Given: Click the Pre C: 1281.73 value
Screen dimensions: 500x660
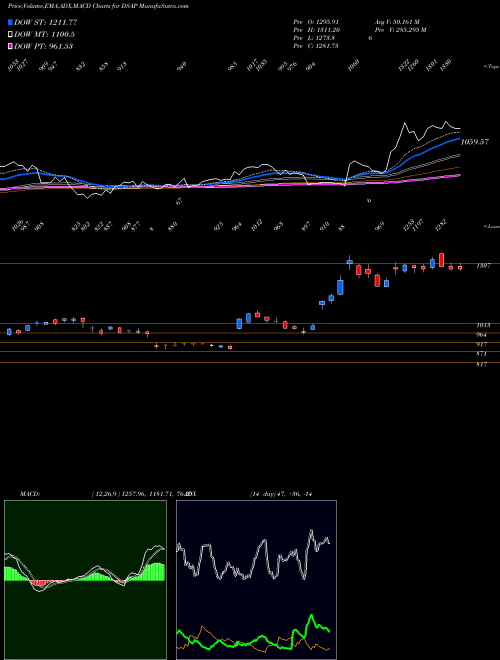Looking at the screenshot, I should tap(316, 46).
